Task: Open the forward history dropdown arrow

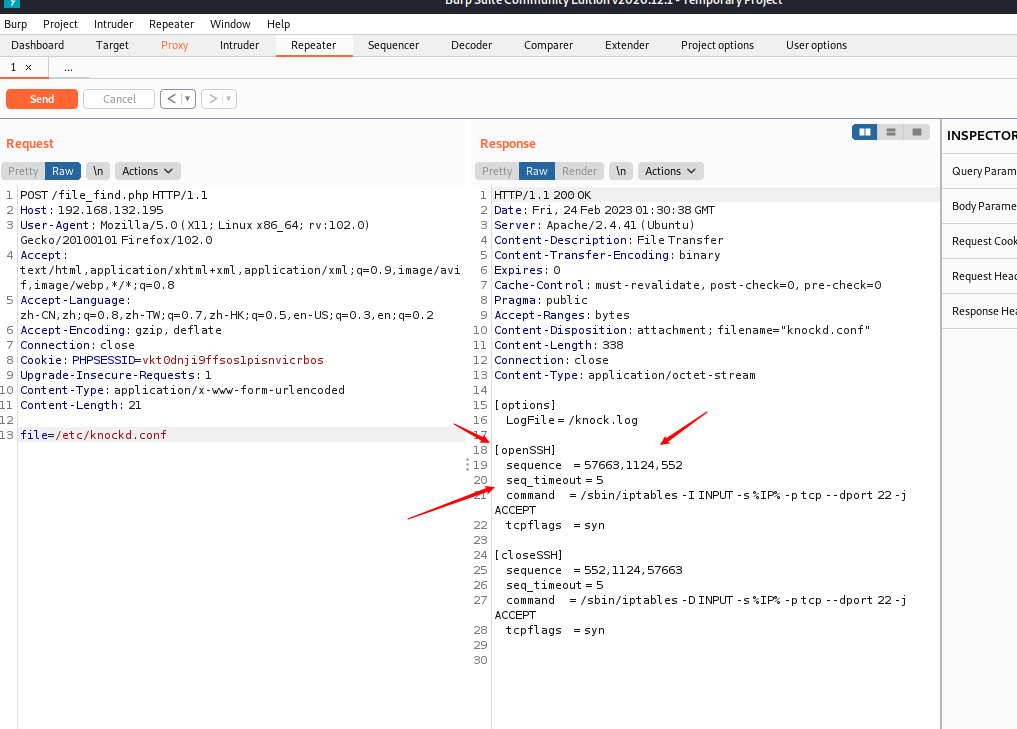Action: (228, 99)
